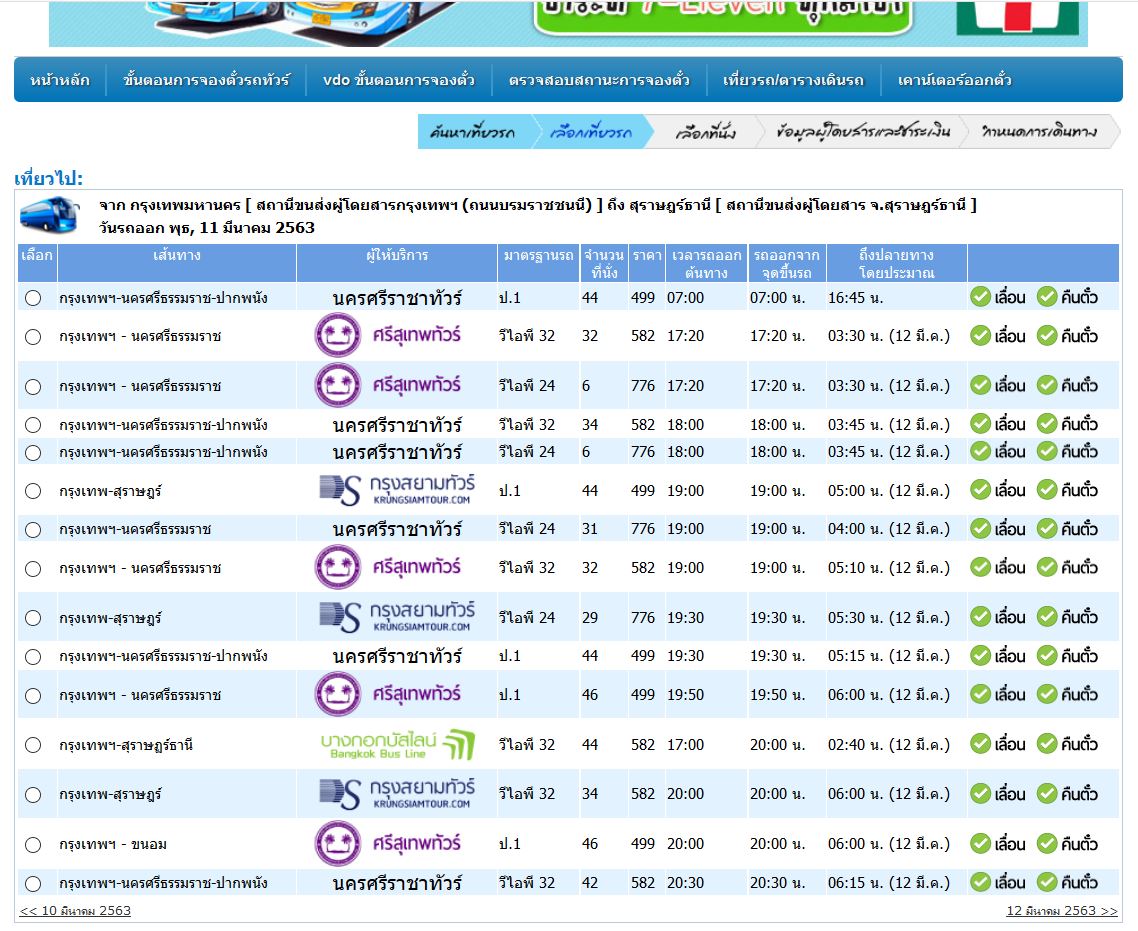
Task: Pick the 19:00 ศรีสุเทพทัวร์ วีไอพี 32 radio
Action: coord(33,569)
